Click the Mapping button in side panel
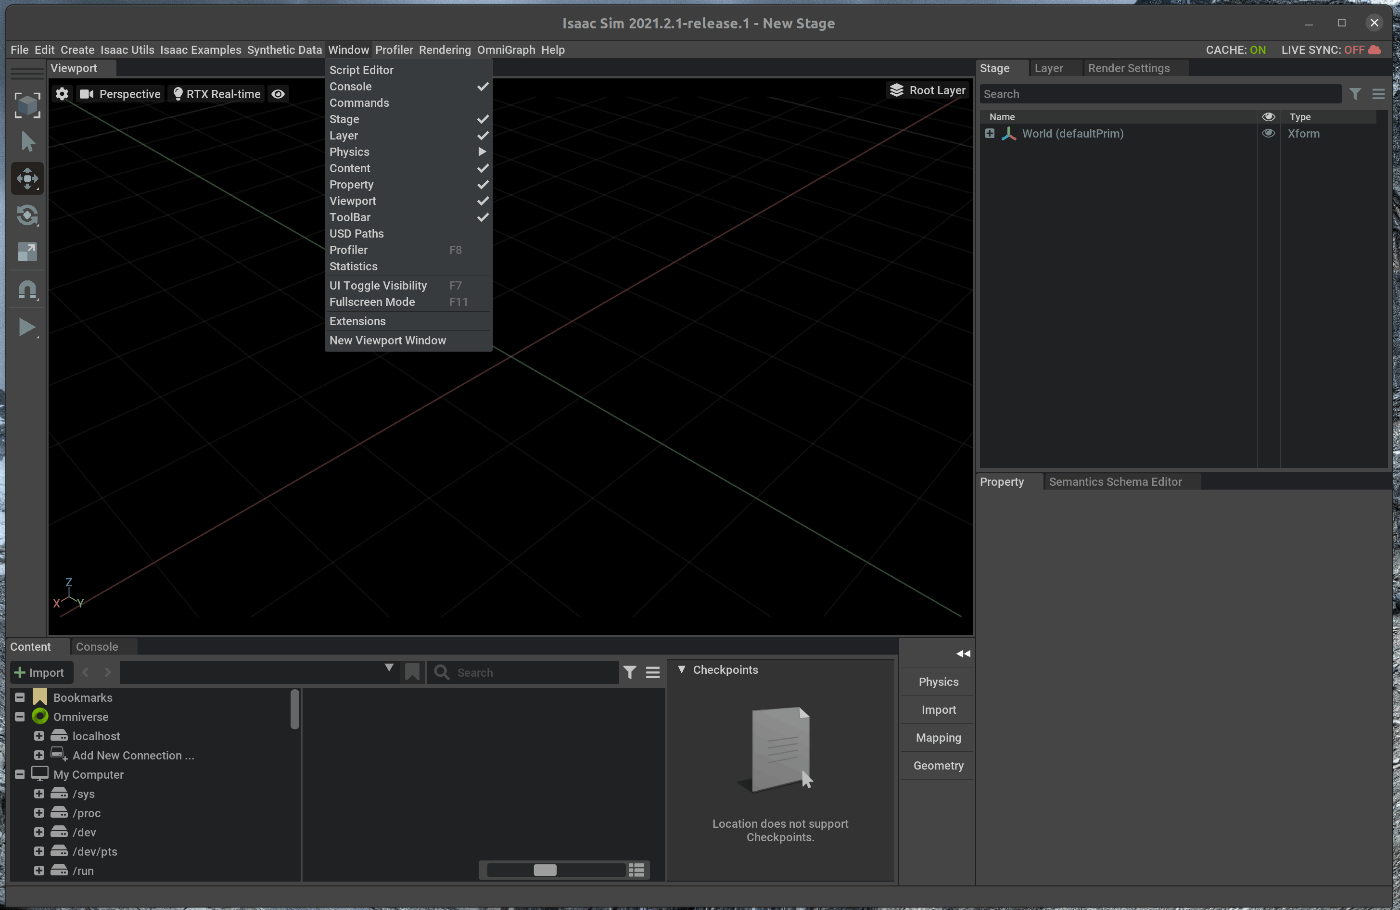 [938, 738]
